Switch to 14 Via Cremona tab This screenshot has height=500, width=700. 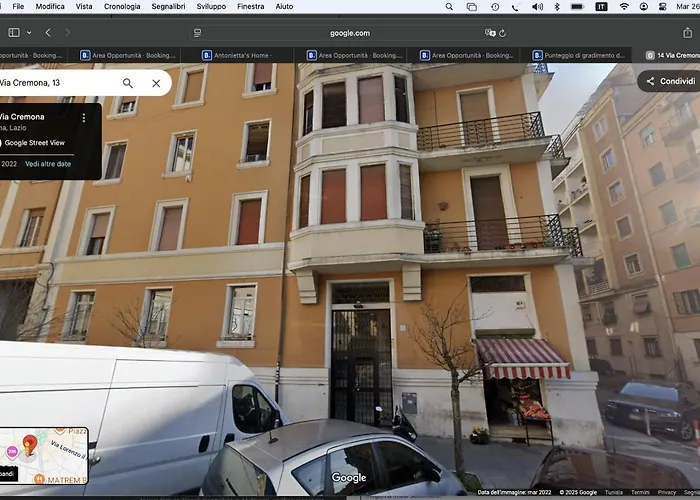coord(673,55)
